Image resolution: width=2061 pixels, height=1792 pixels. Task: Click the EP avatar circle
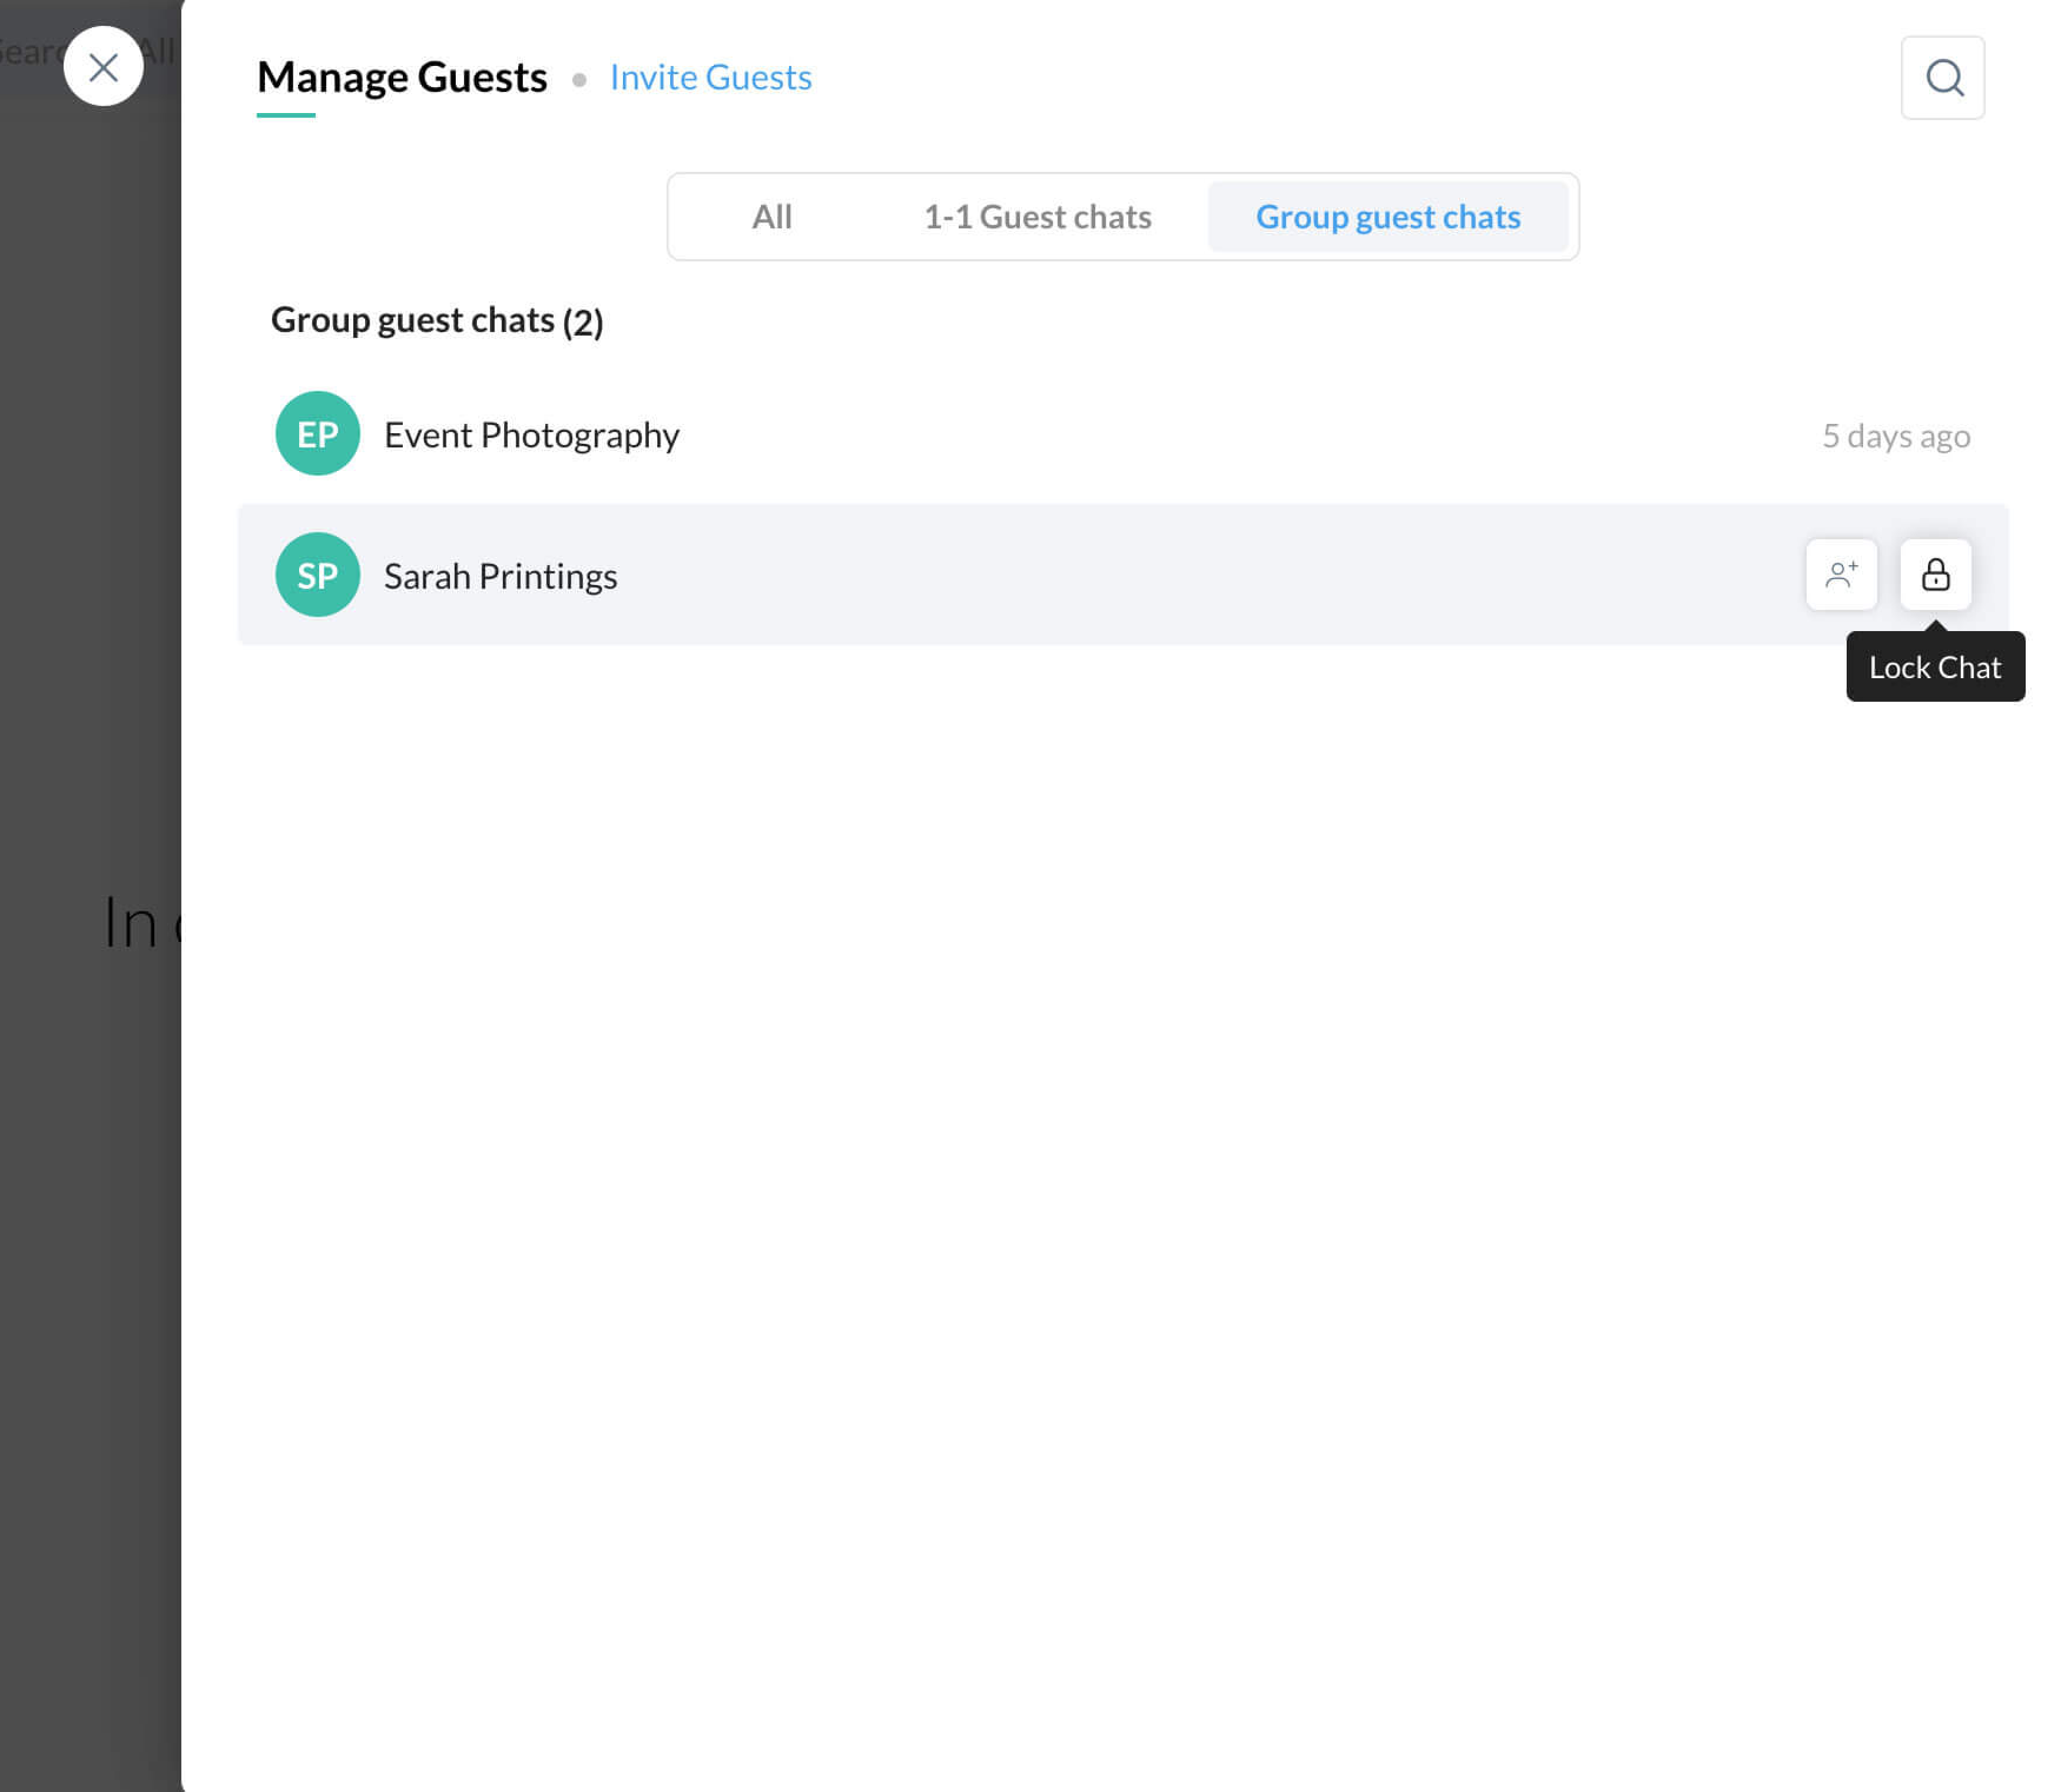coord(317,434)
